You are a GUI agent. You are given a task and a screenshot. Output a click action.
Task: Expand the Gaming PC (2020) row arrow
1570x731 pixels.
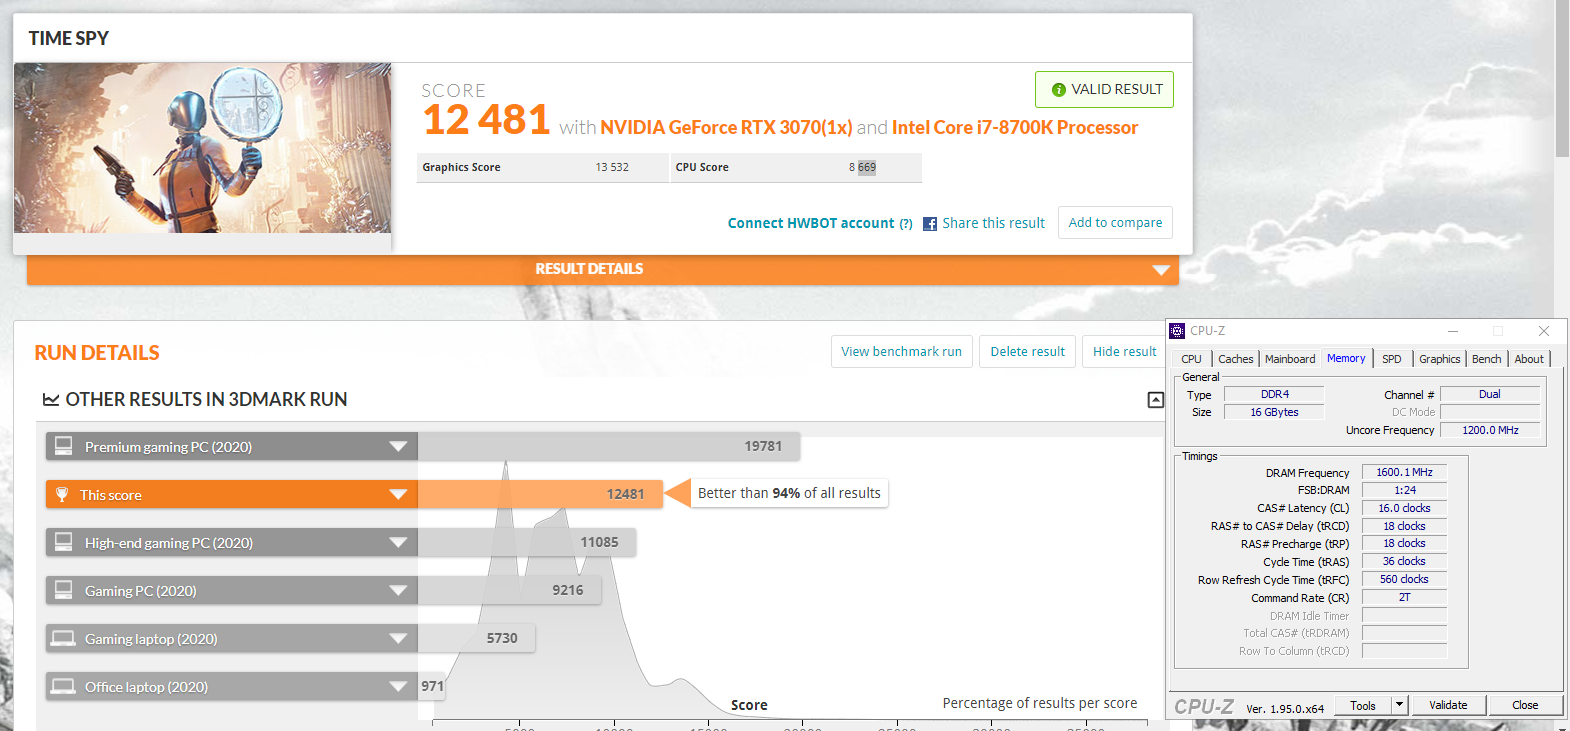tap(398, 591)
